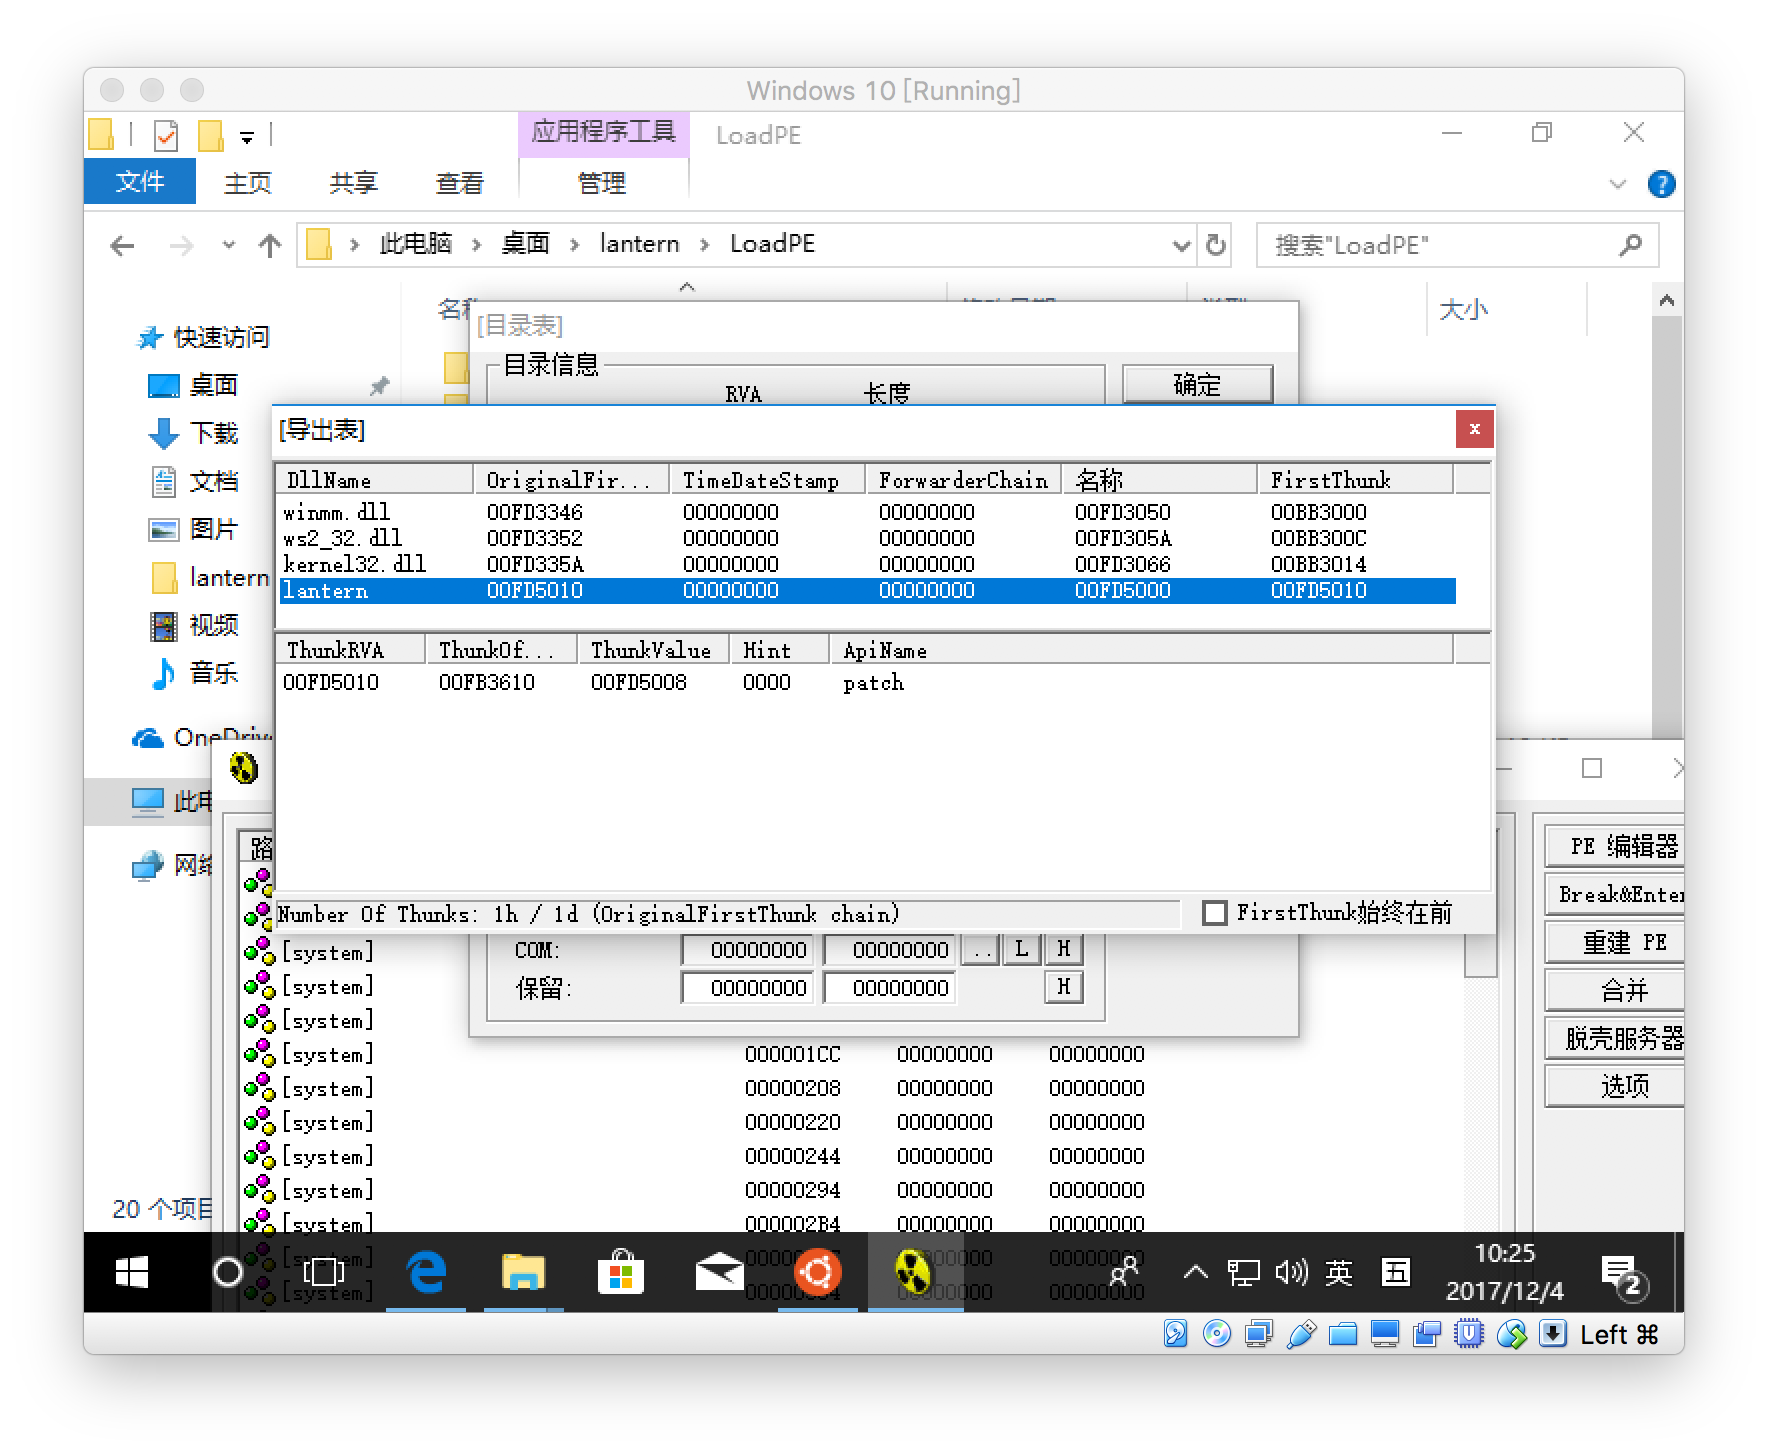The height and width of the screenshot is (1454, 1768).
Task: Click the 重建 PE button
Action: click(x=1615, y=942)
